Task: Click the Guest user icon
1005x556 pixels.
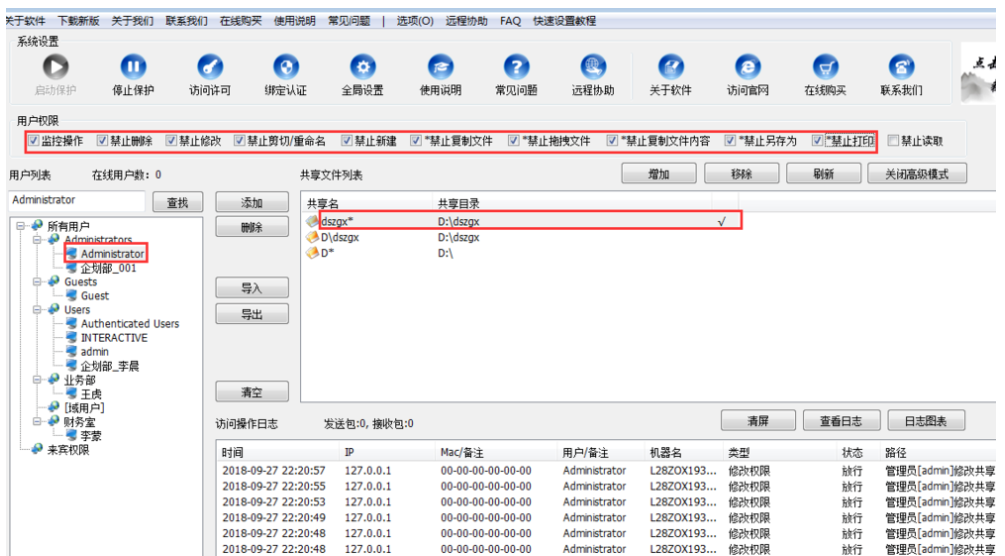Action: coord(72,296)
